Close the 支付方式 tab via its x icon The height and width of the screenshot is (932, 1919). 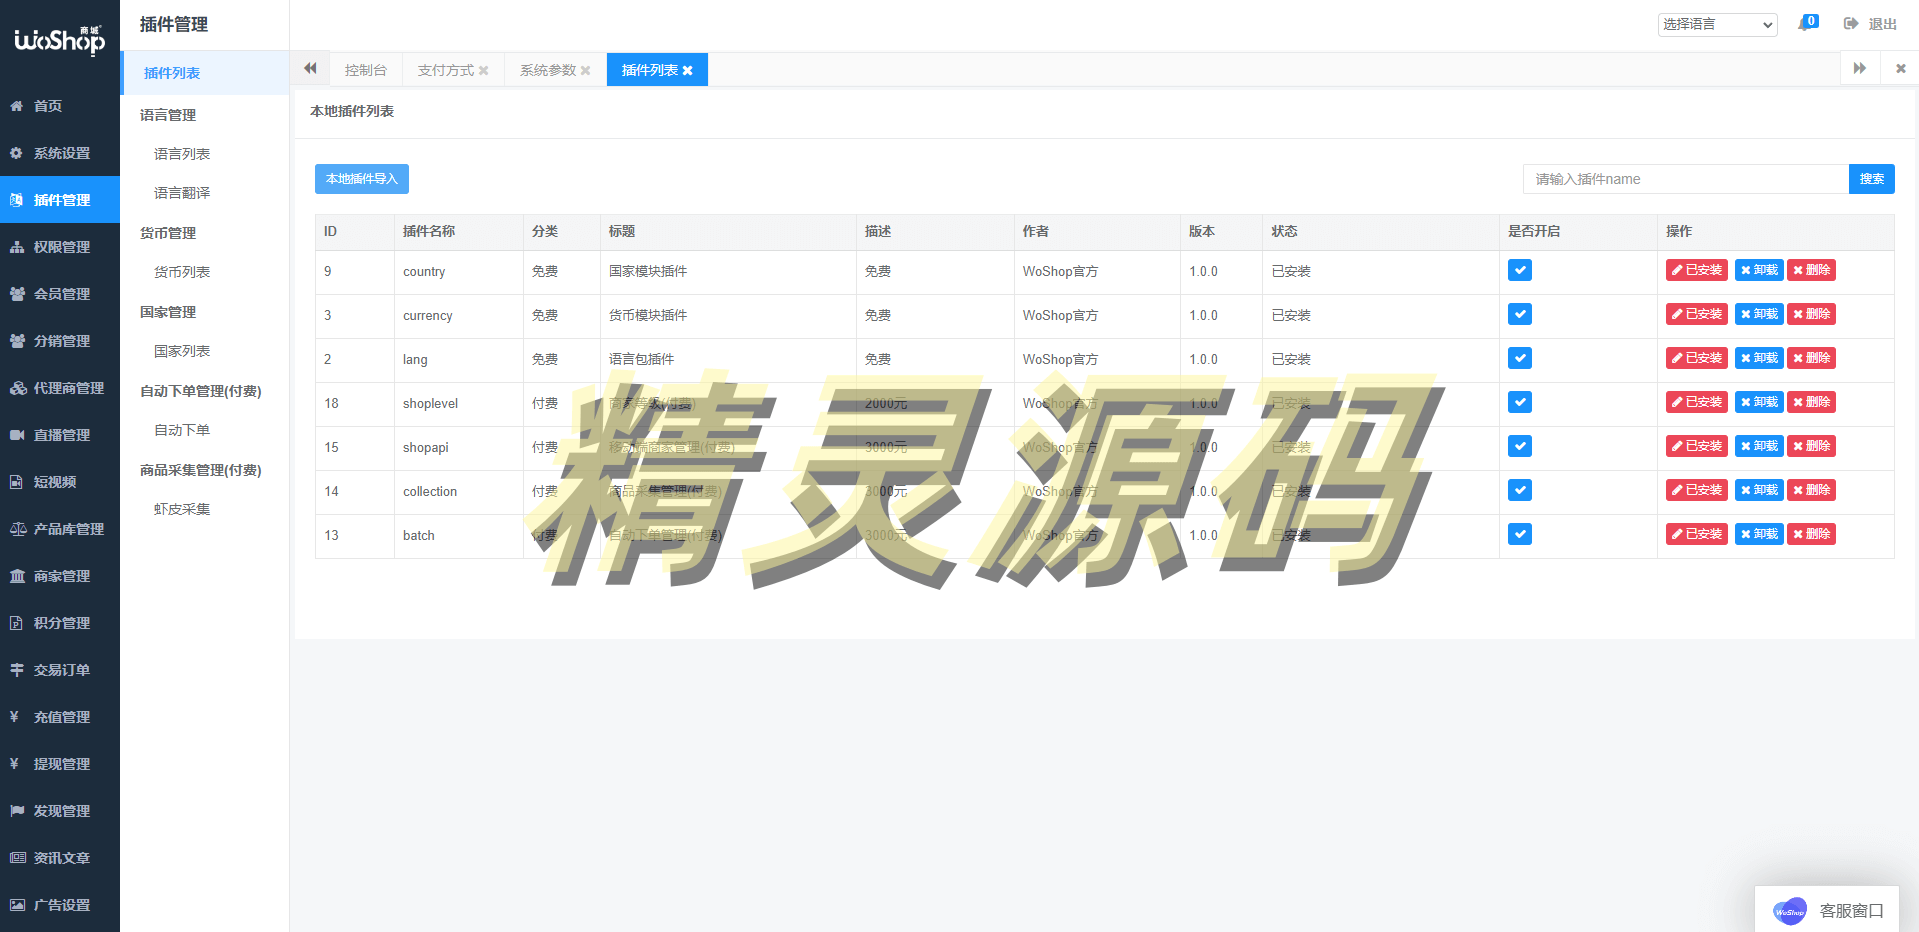click(x=484, y=71)
